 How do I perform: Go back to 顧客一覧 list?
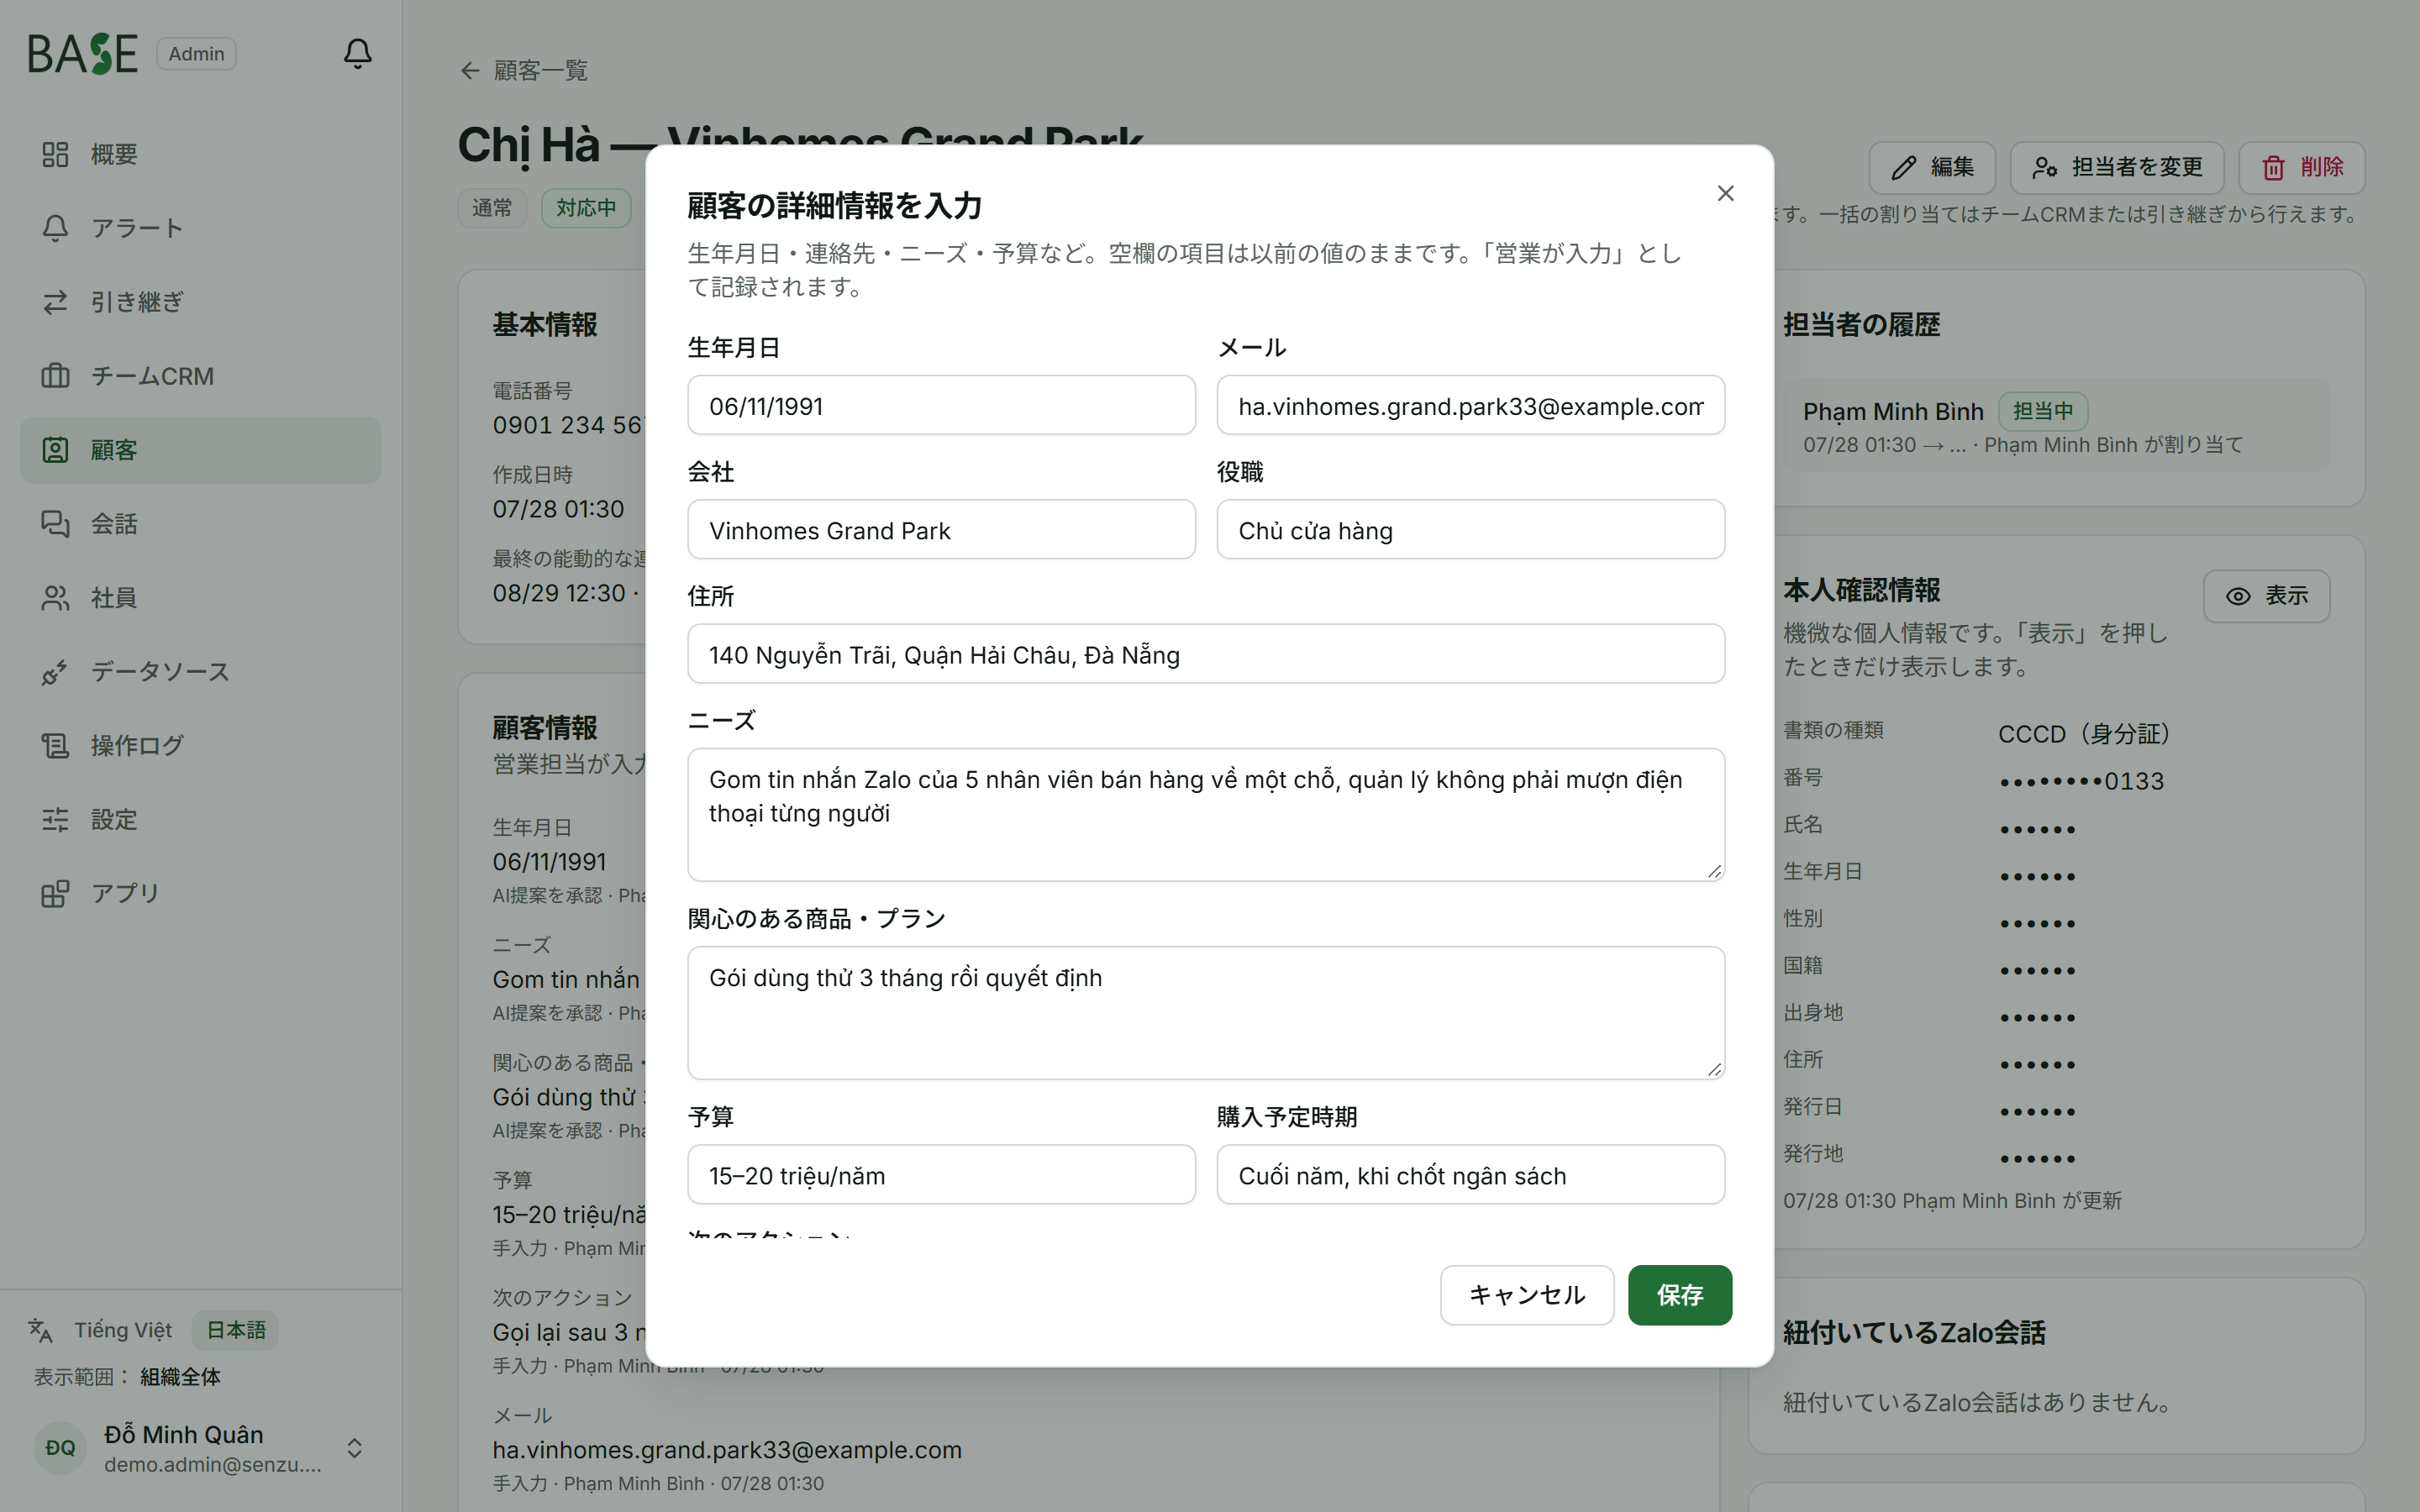pyautogui.click(x=524, y=70)
